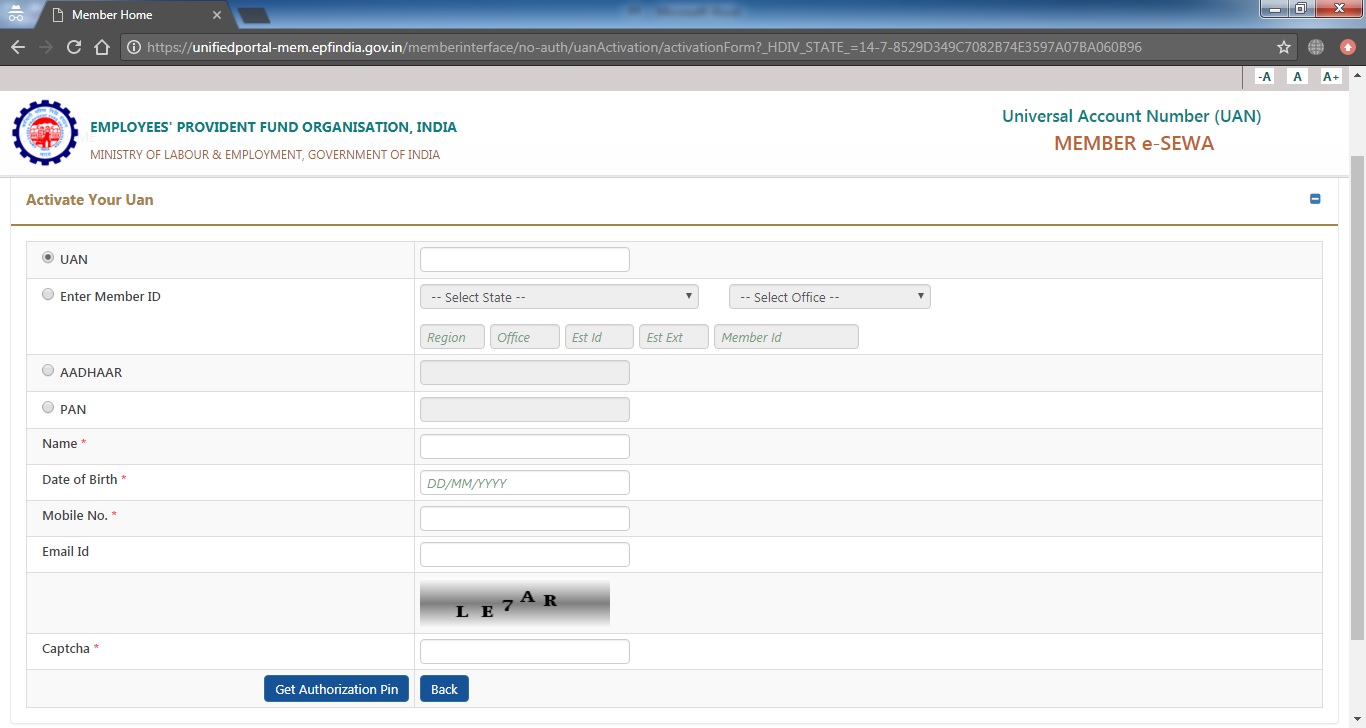Click the EPFO organisation logo
Screen dimensions: 1366x728
tap(45, 132)
